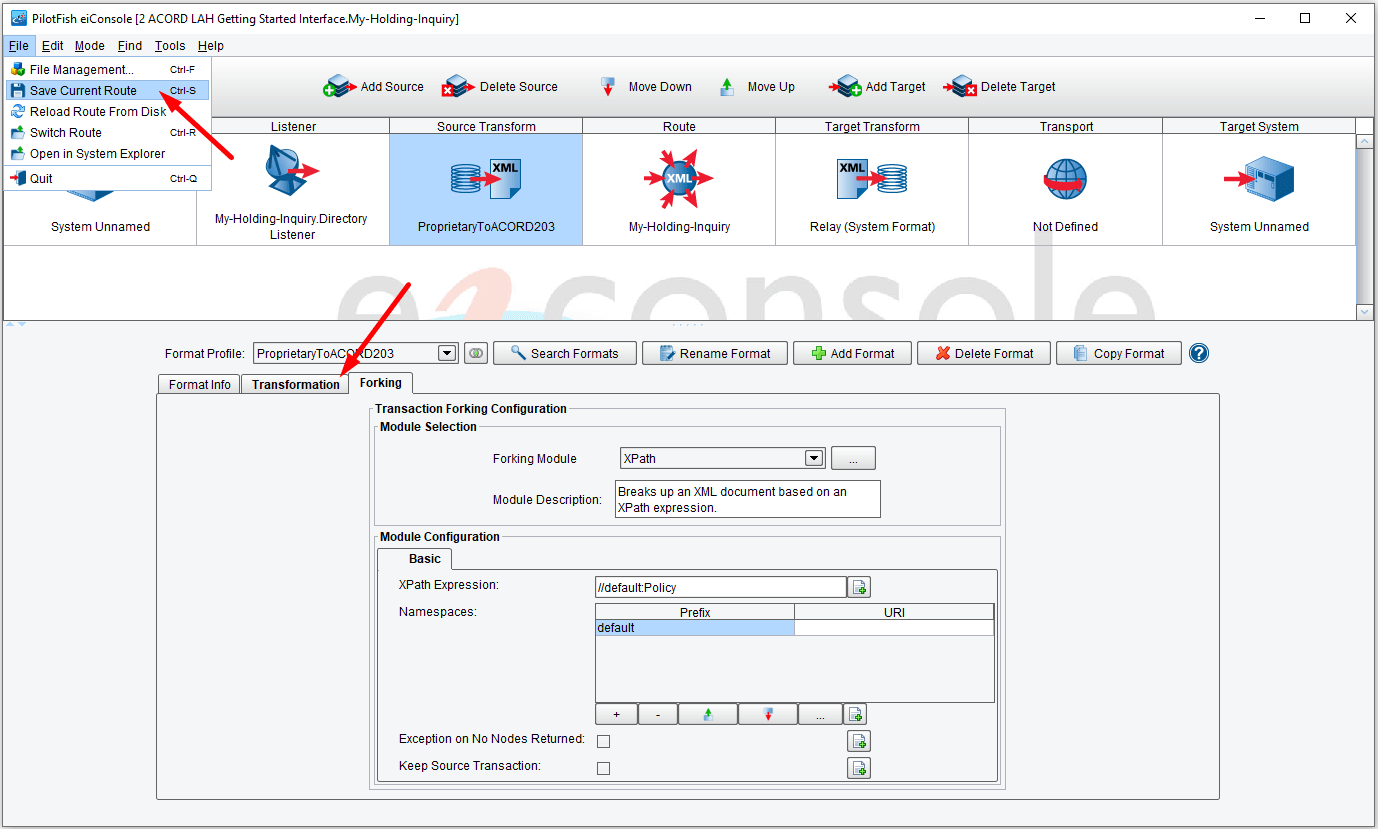Open the Mode menu
The image size is (1378, 829).
point(90,46)
